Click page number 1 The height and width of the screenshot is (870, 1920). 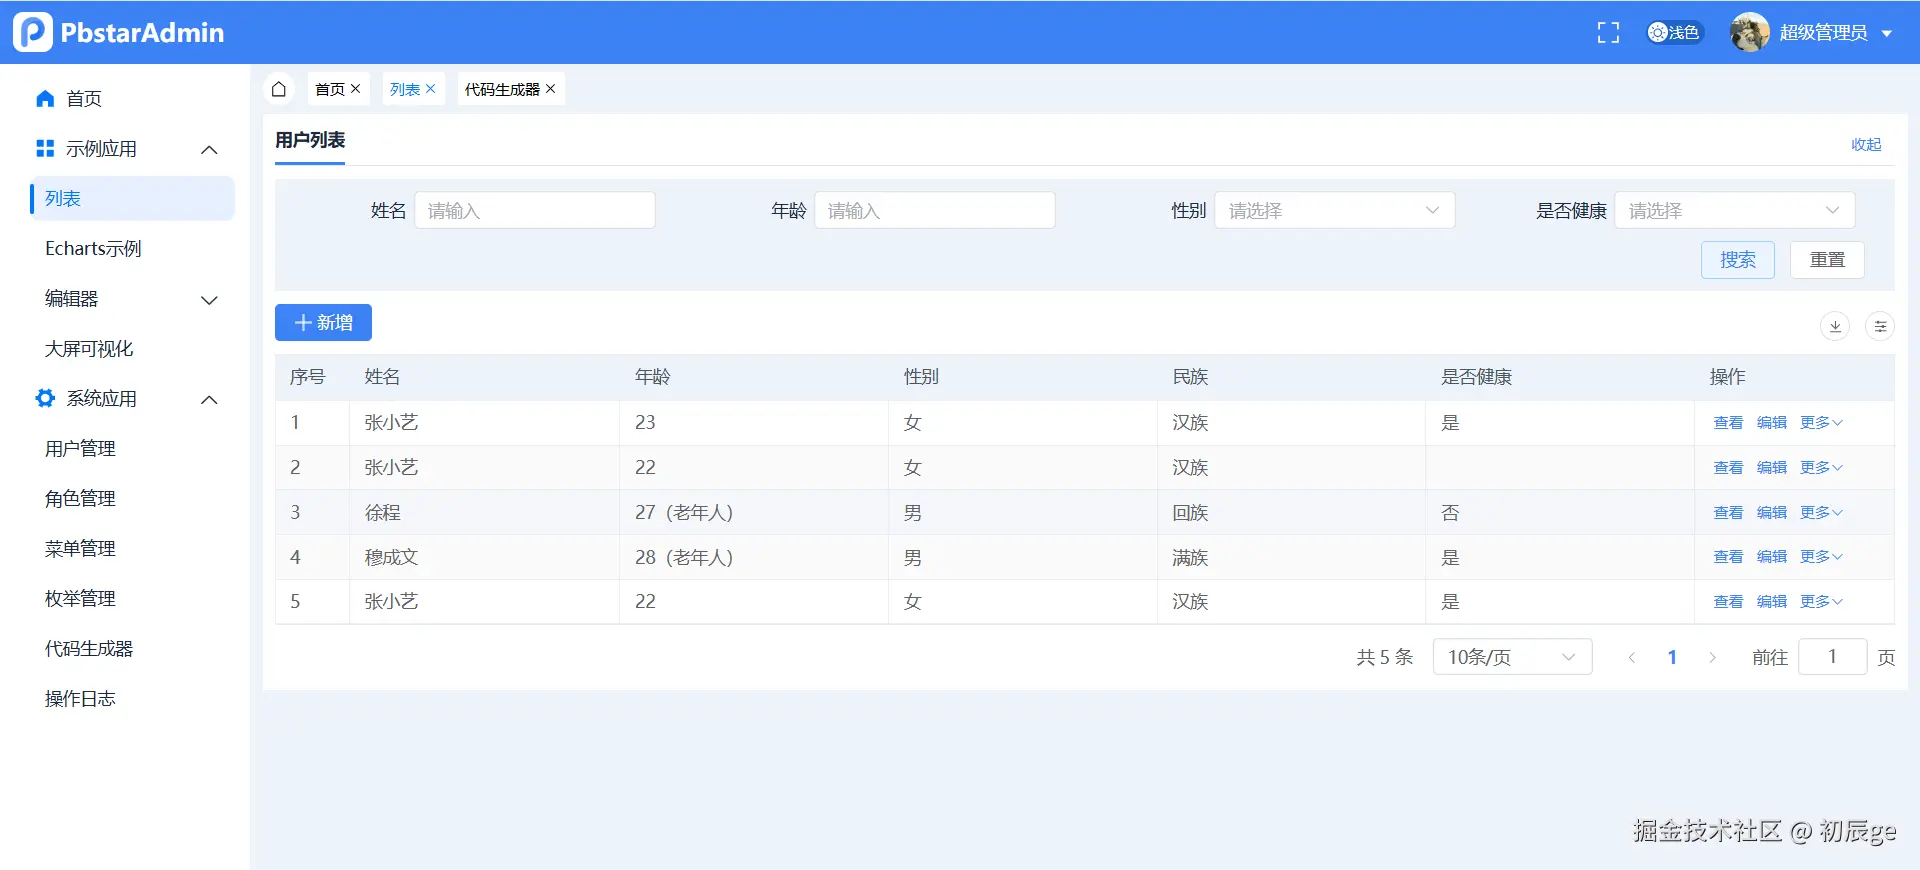1672,657
